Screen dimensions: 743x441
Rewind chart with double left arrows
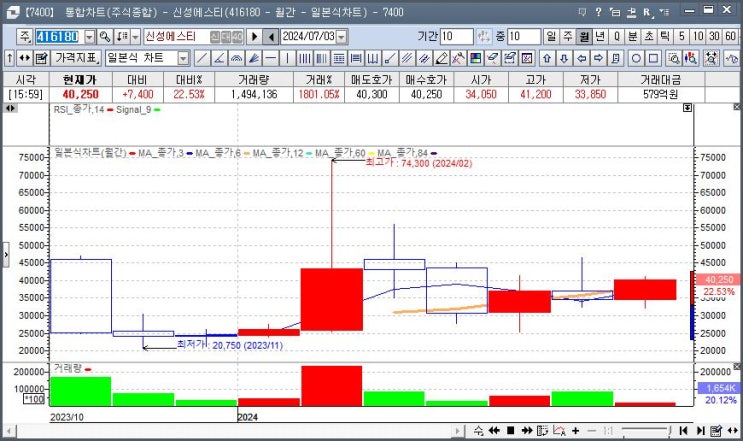(x=494, y=431)
